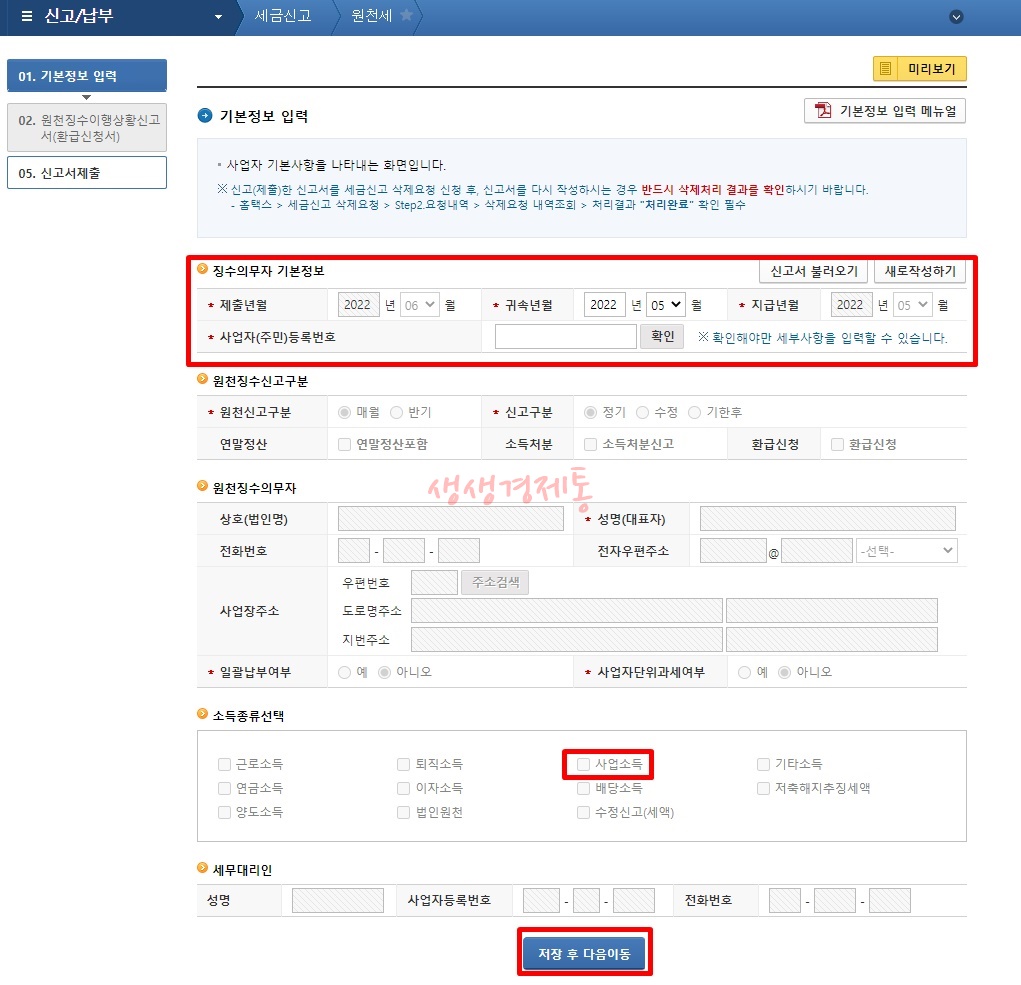
Task: Enable the 연말정산포함 checkbox
Action: click(x=343, y=443)
